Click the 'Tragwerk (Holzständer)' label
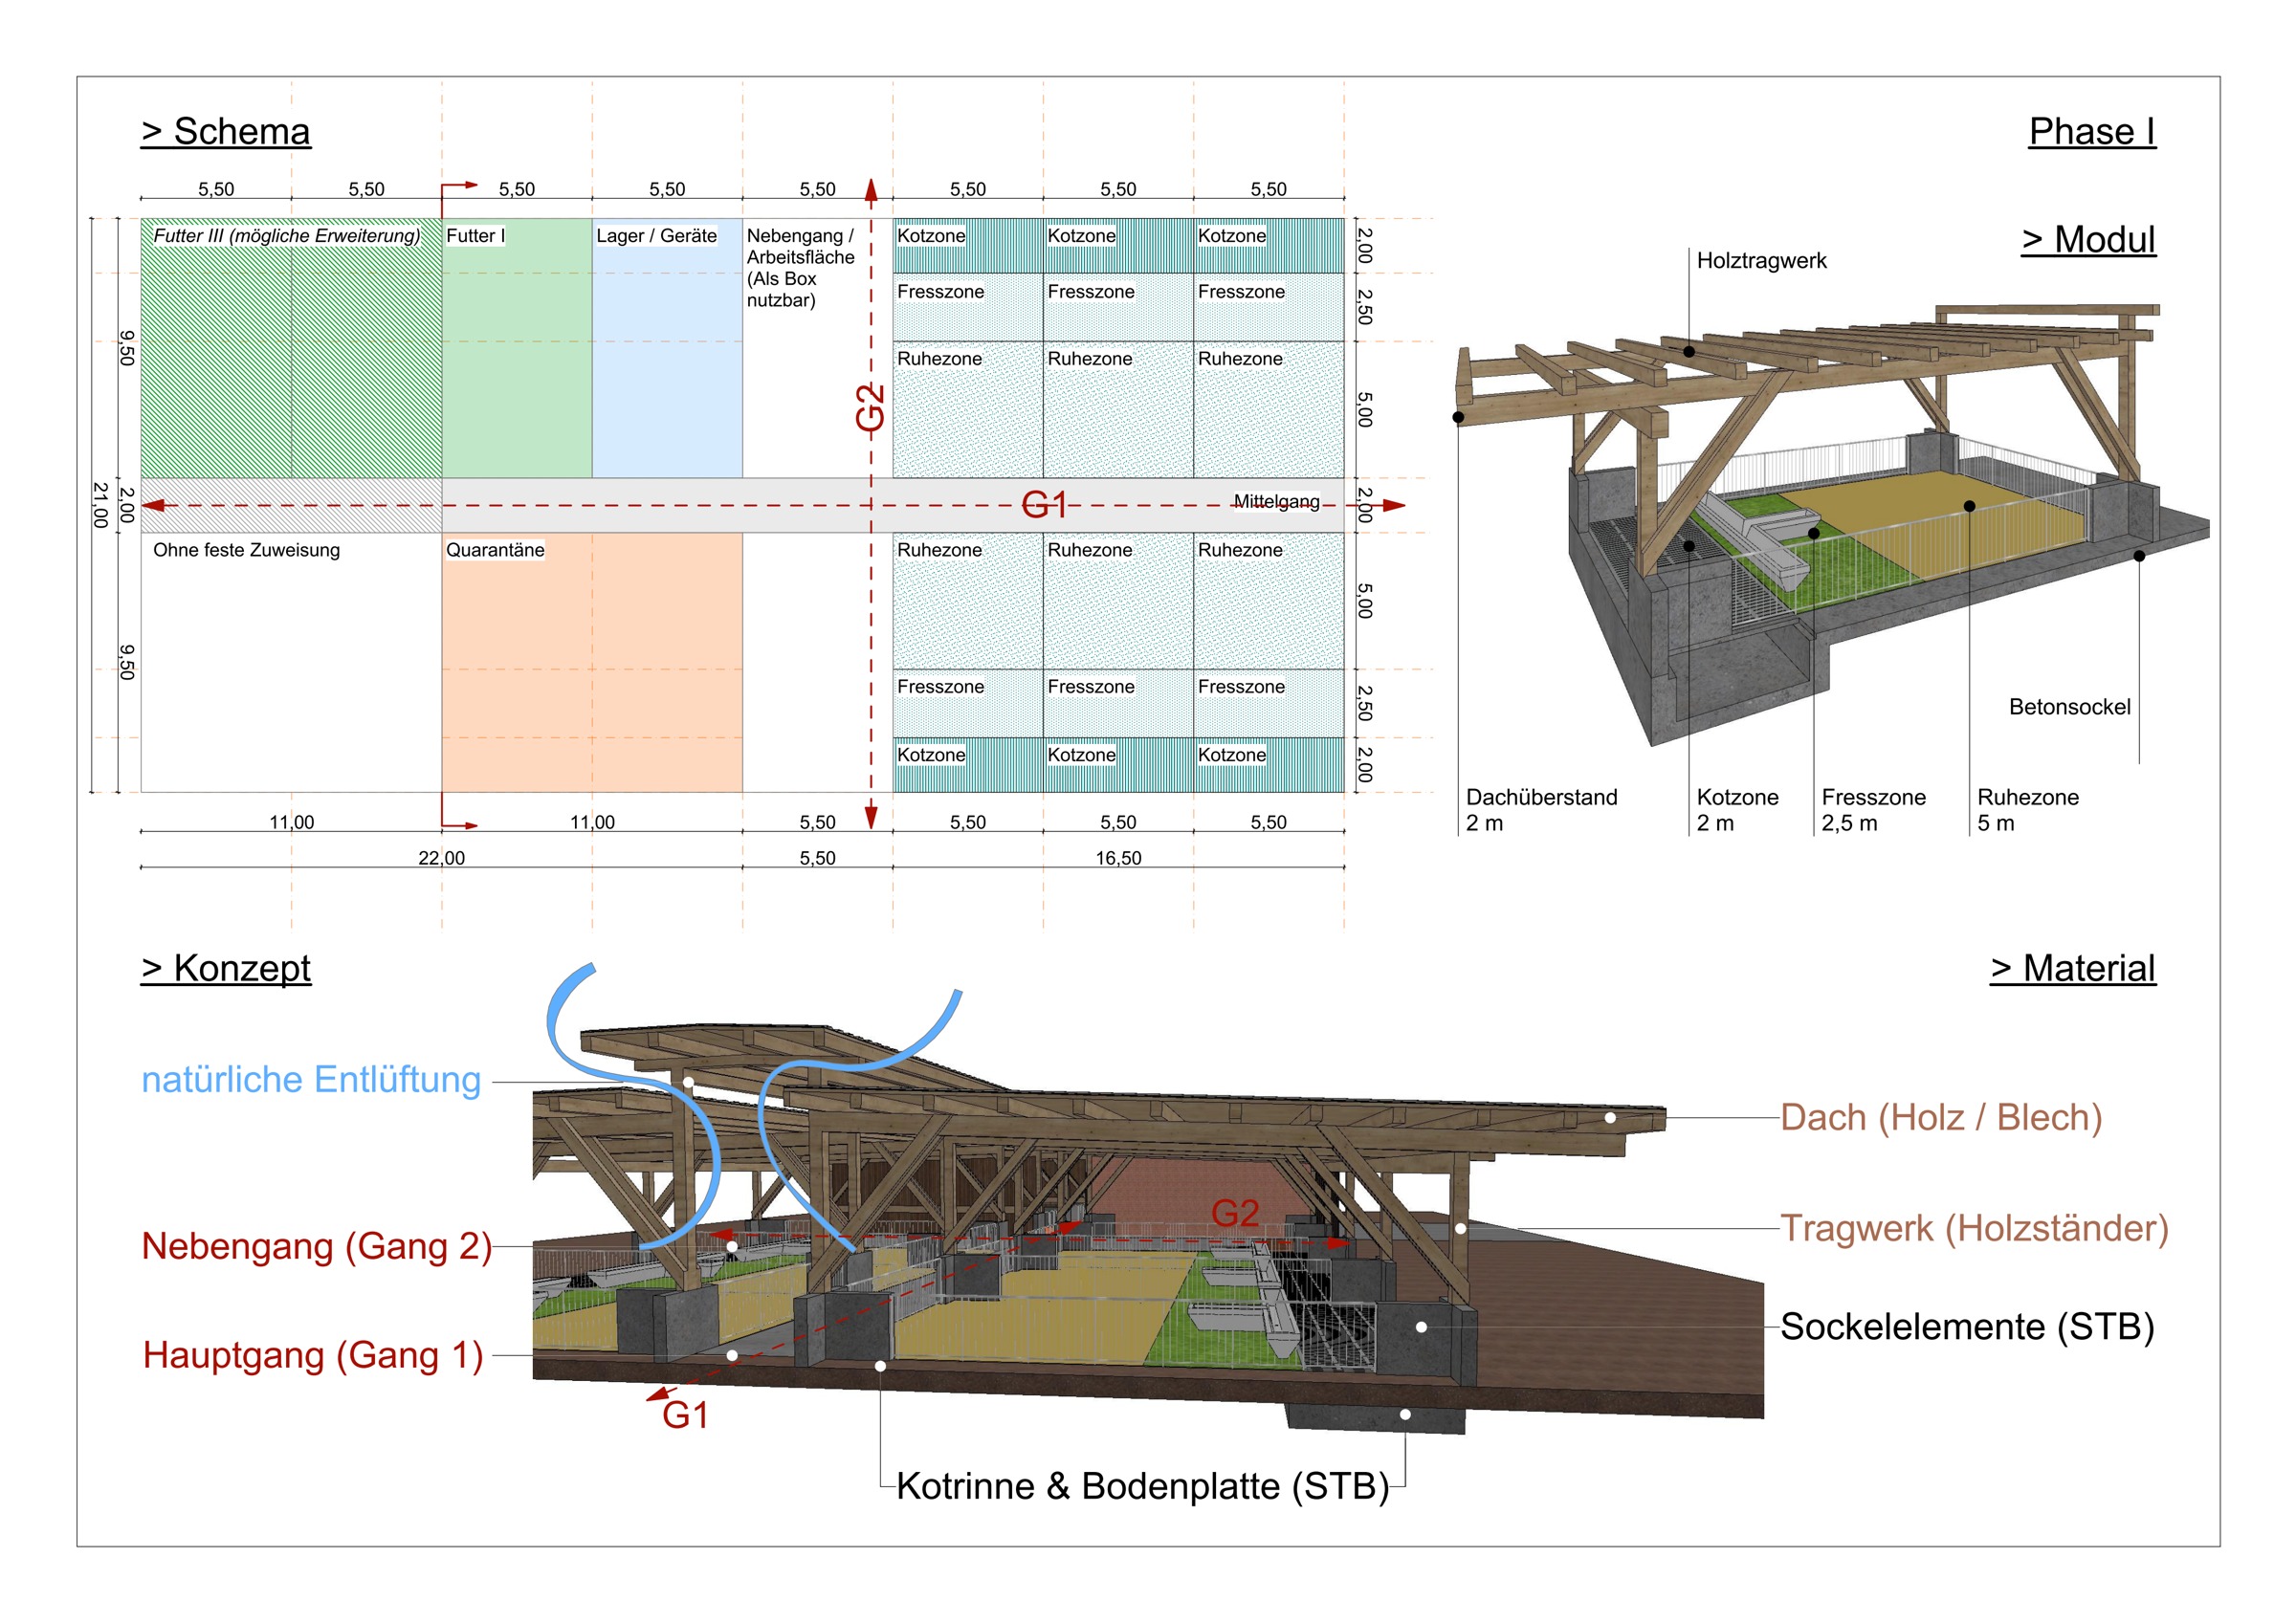The height and width of the screenshot is (1623, 2296). click(1974, 1228)
